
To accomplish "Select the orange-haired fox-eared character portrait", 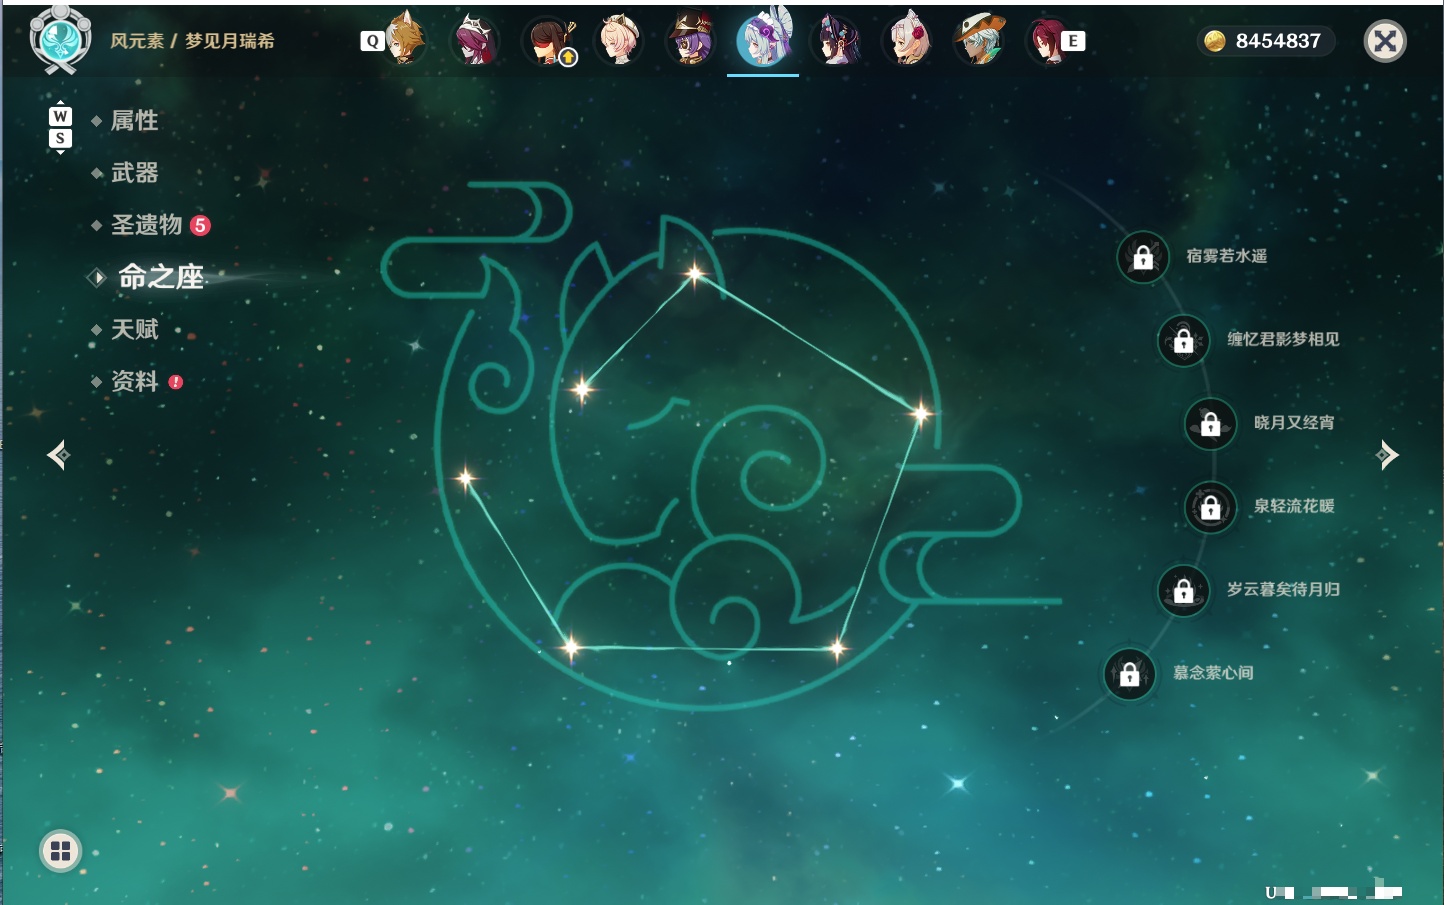I will click(x=405, y=40).
